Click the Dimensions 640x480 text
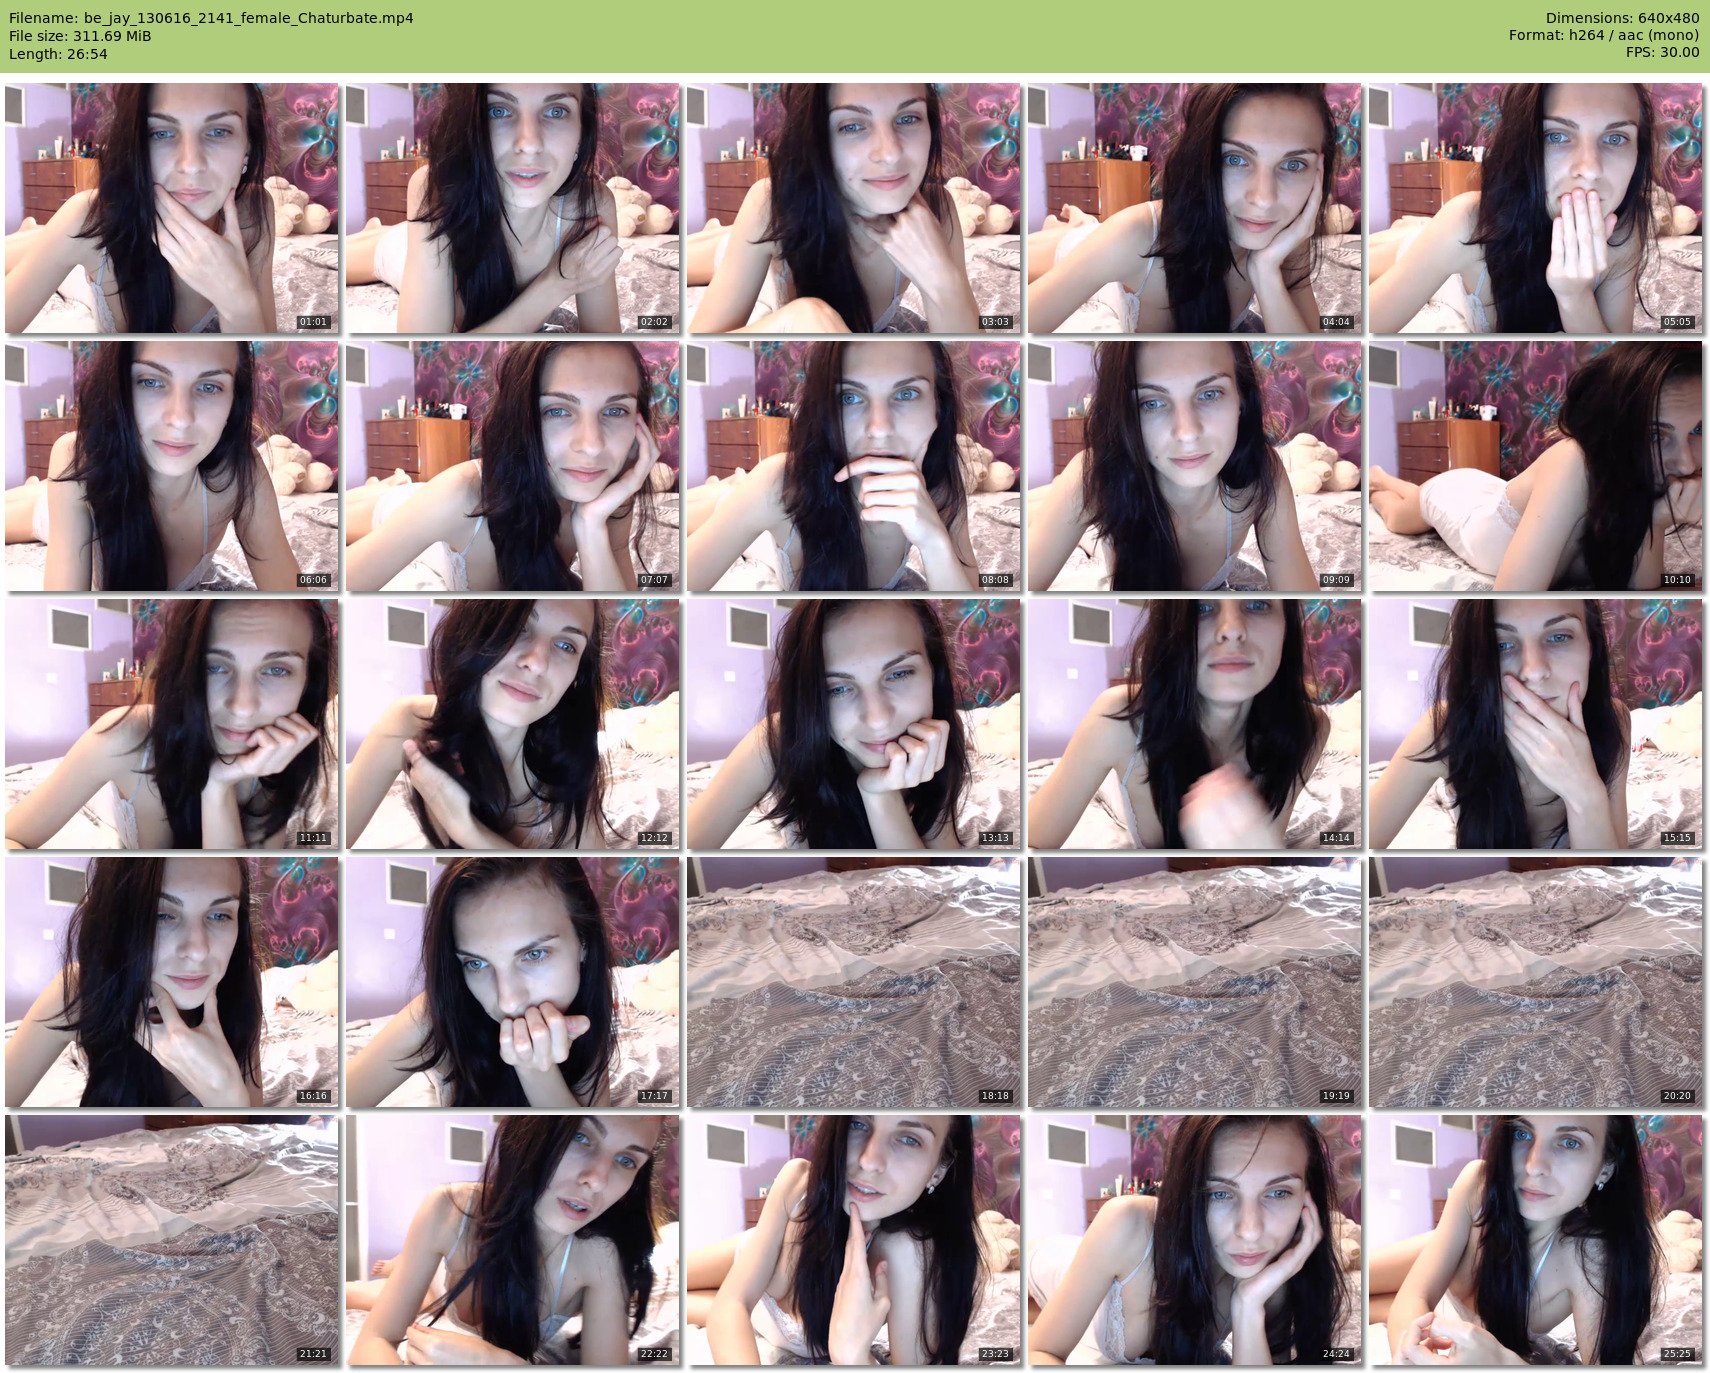Viewport: 1710px width, 1373px height. coord(1622,18)
